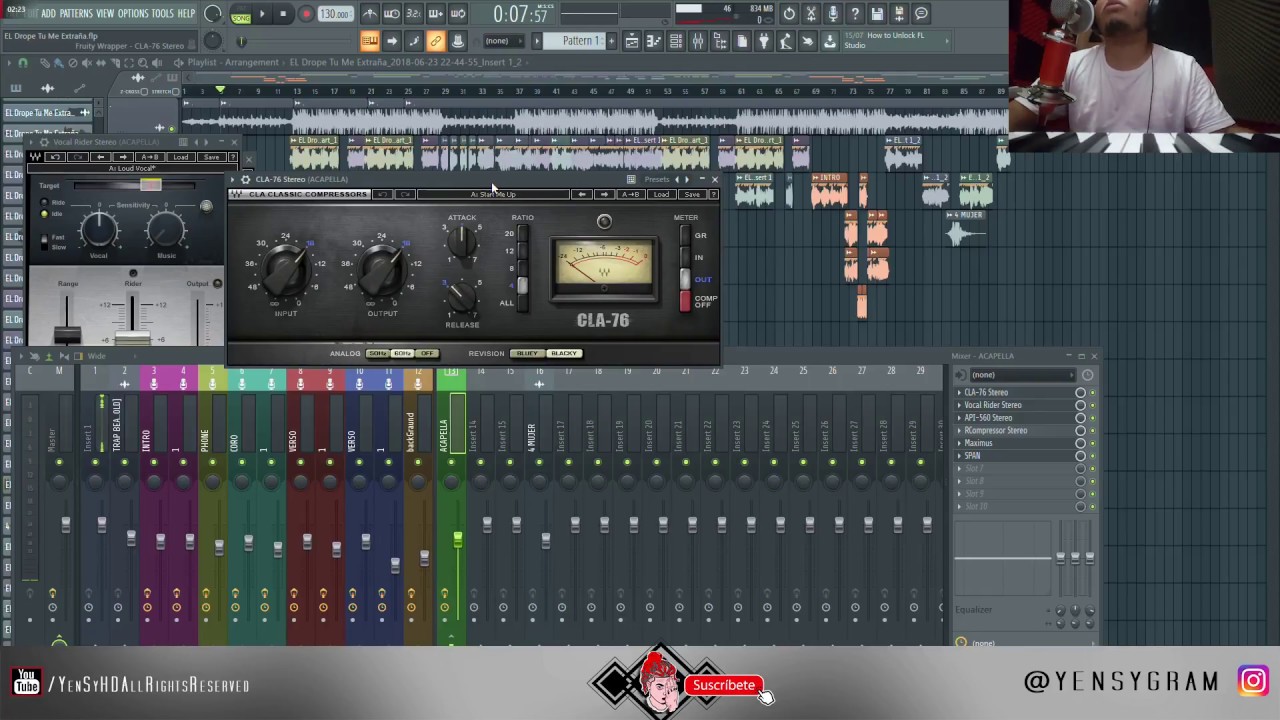Select ratio 20 button on CLA-76
Viewport: 1280px width, 720px height.
(x=521, y=234)
